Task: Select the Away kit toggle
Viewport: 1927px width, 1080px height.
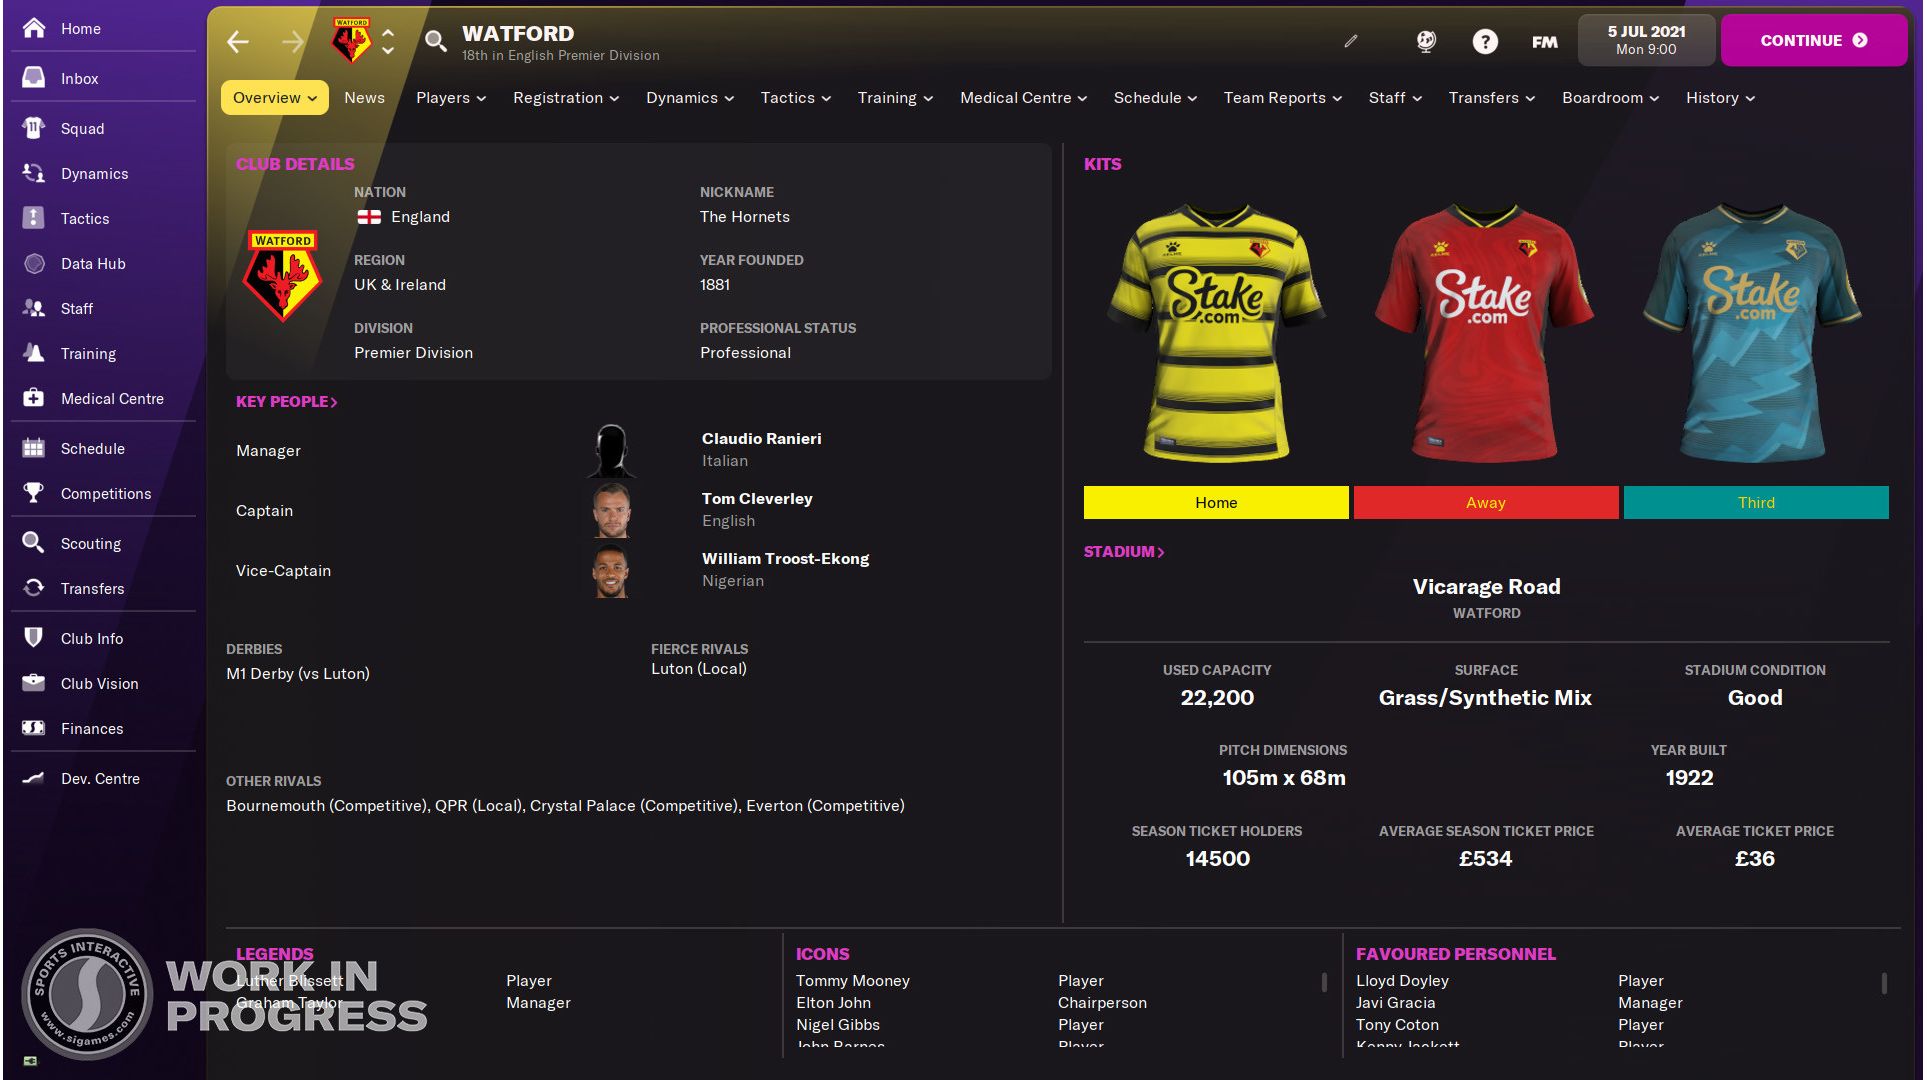Action: (x=1485, y=502)
